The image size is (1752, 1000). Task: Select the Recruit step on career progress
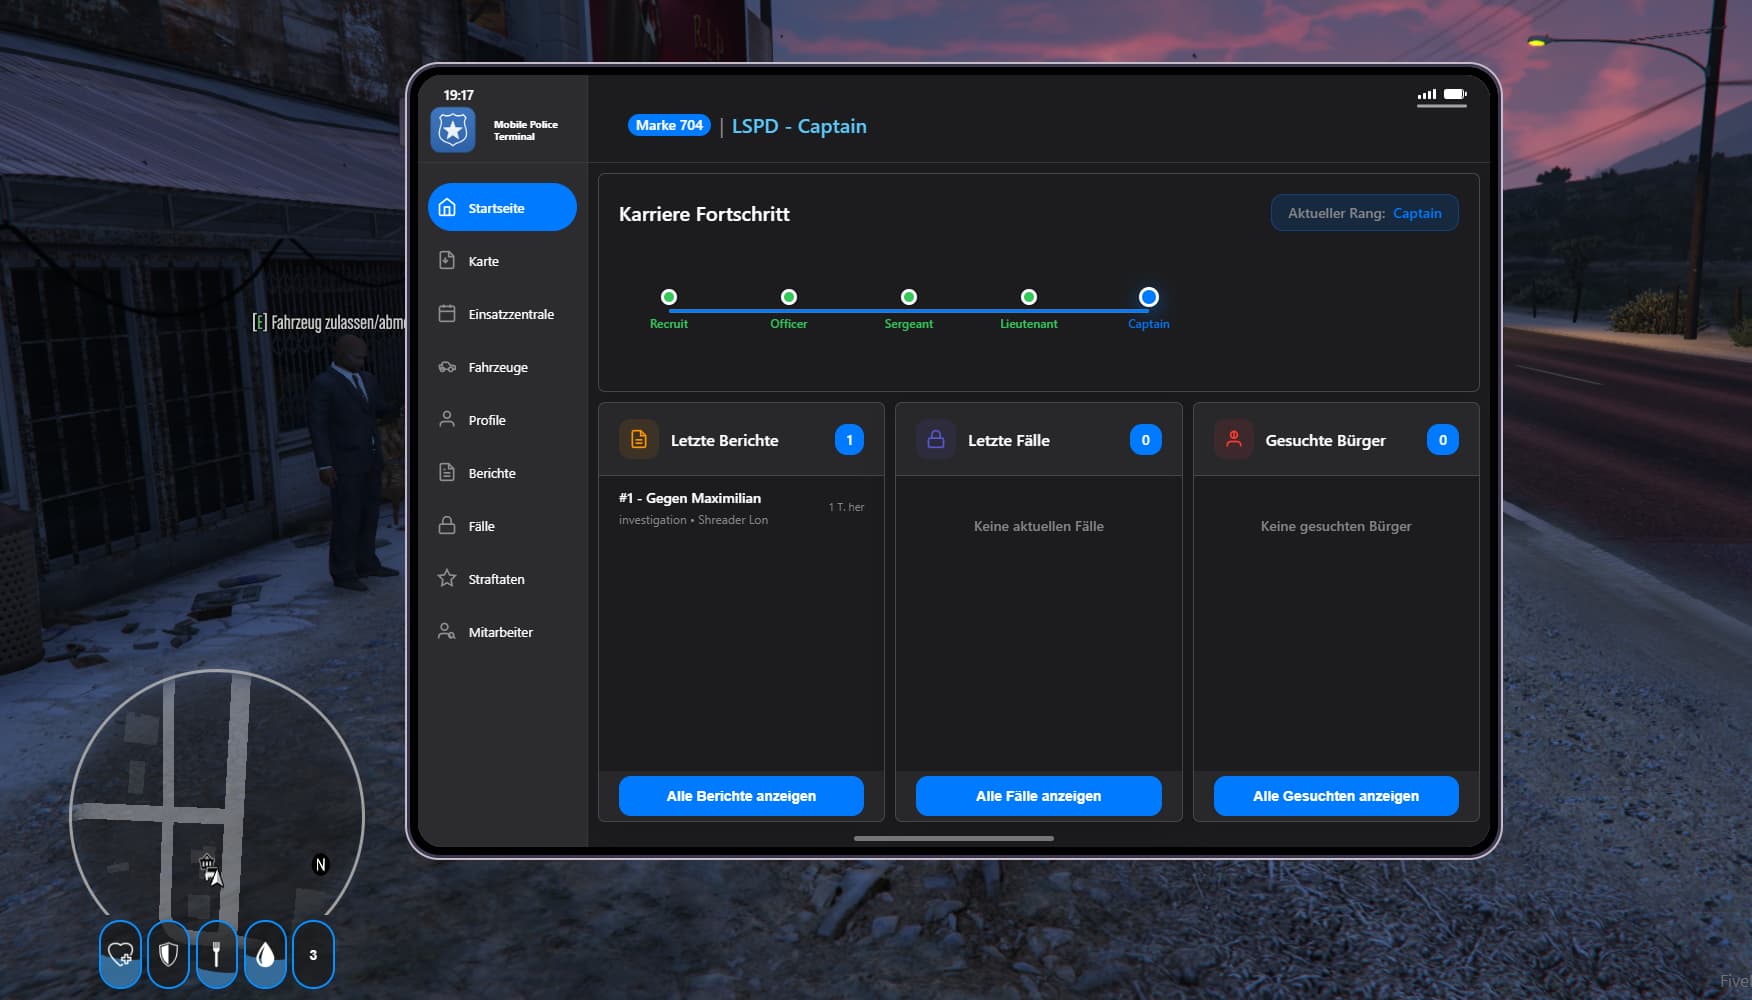(x=669, y=297)
